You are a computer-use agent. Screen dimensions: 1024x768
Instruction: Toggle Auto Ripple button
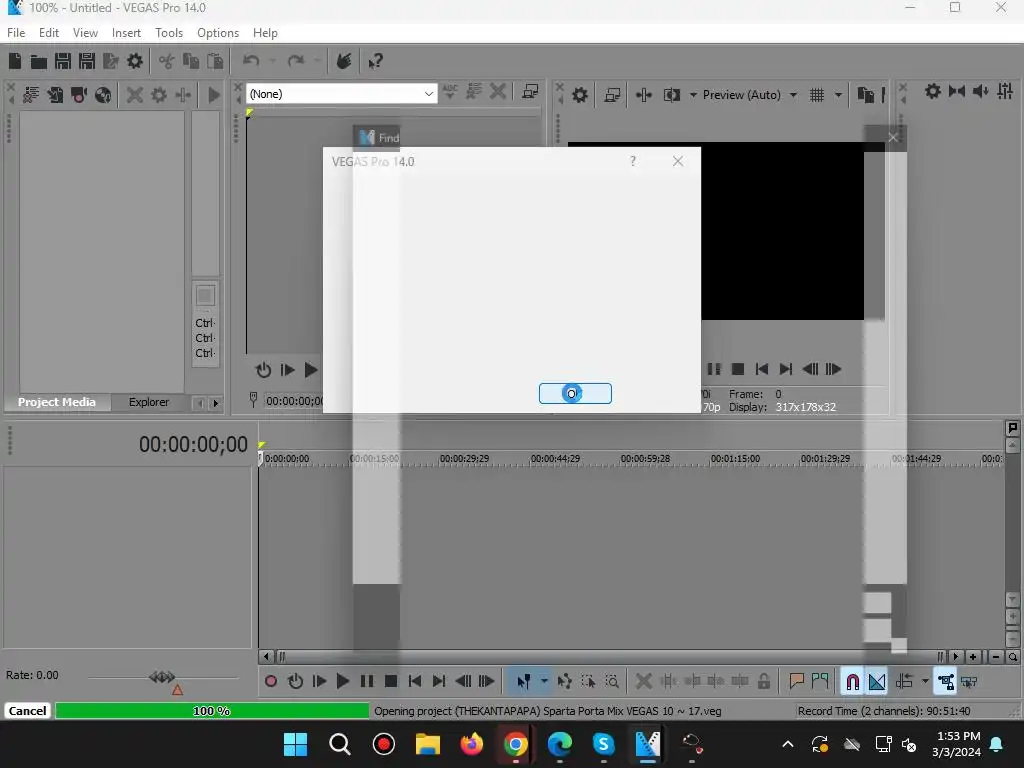pos(904,682)
